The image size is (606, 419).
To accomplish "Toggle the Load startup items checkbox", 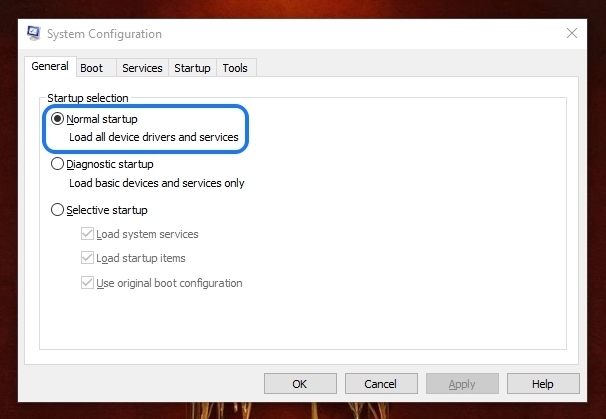I will [x=87, y=258].
